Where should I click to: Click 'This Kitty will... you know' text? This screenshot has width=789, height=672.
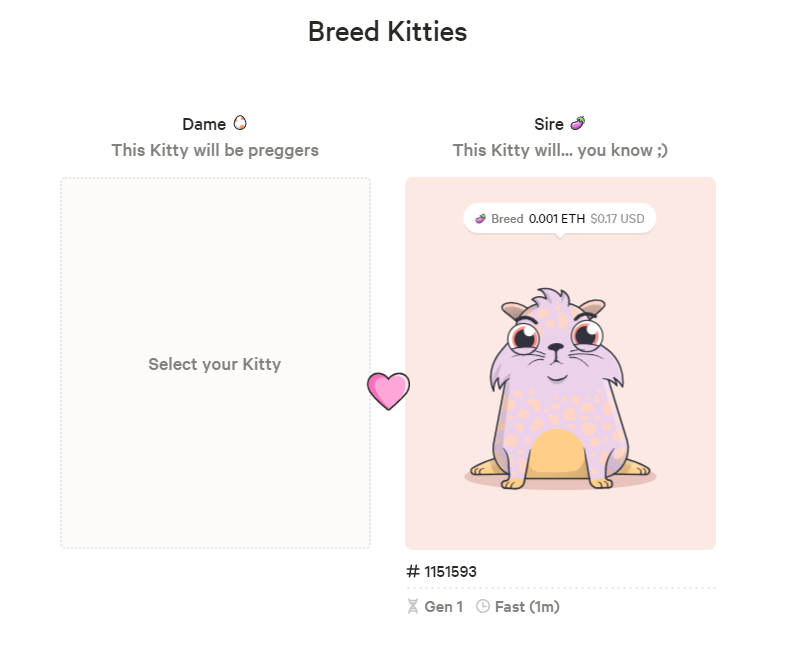560,150
